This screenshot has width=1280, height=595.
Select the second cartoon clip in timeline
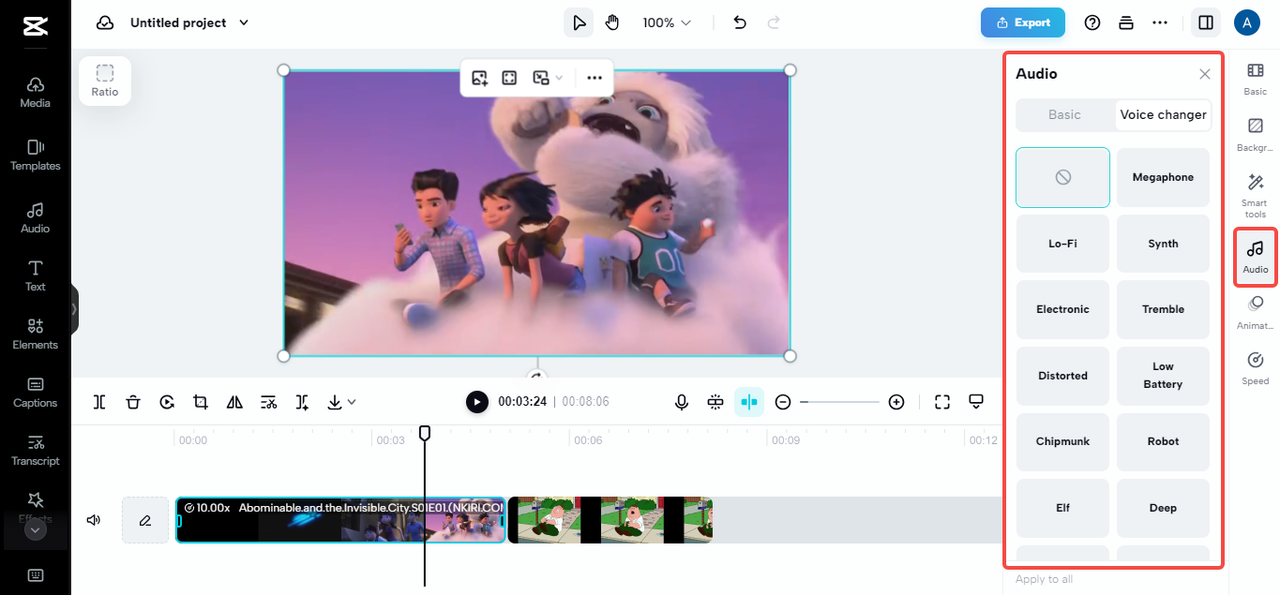pyautogui.click(x=610, y=520)
